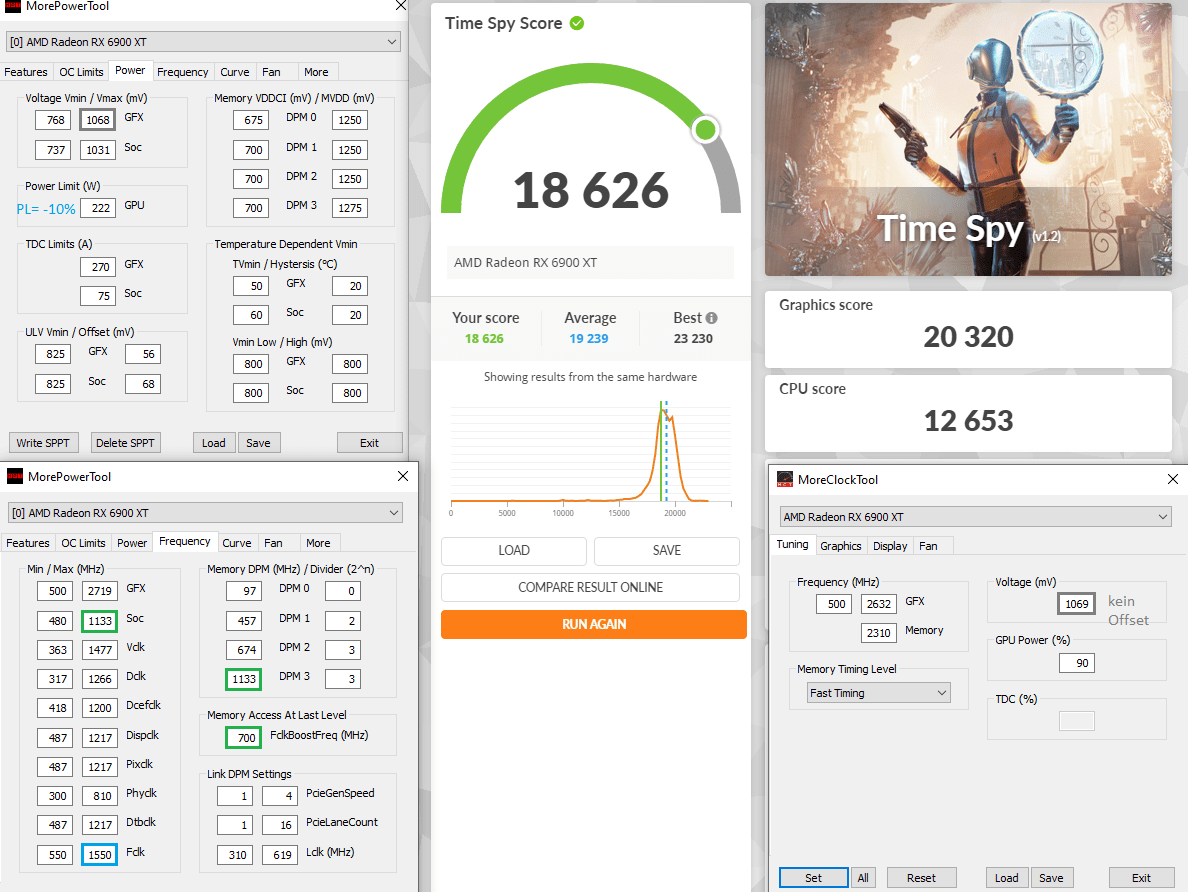Switch to Power tab in lower MorePowerTool
The image size is (1188, 892).
pyautogui.click(x=132, y=543)
